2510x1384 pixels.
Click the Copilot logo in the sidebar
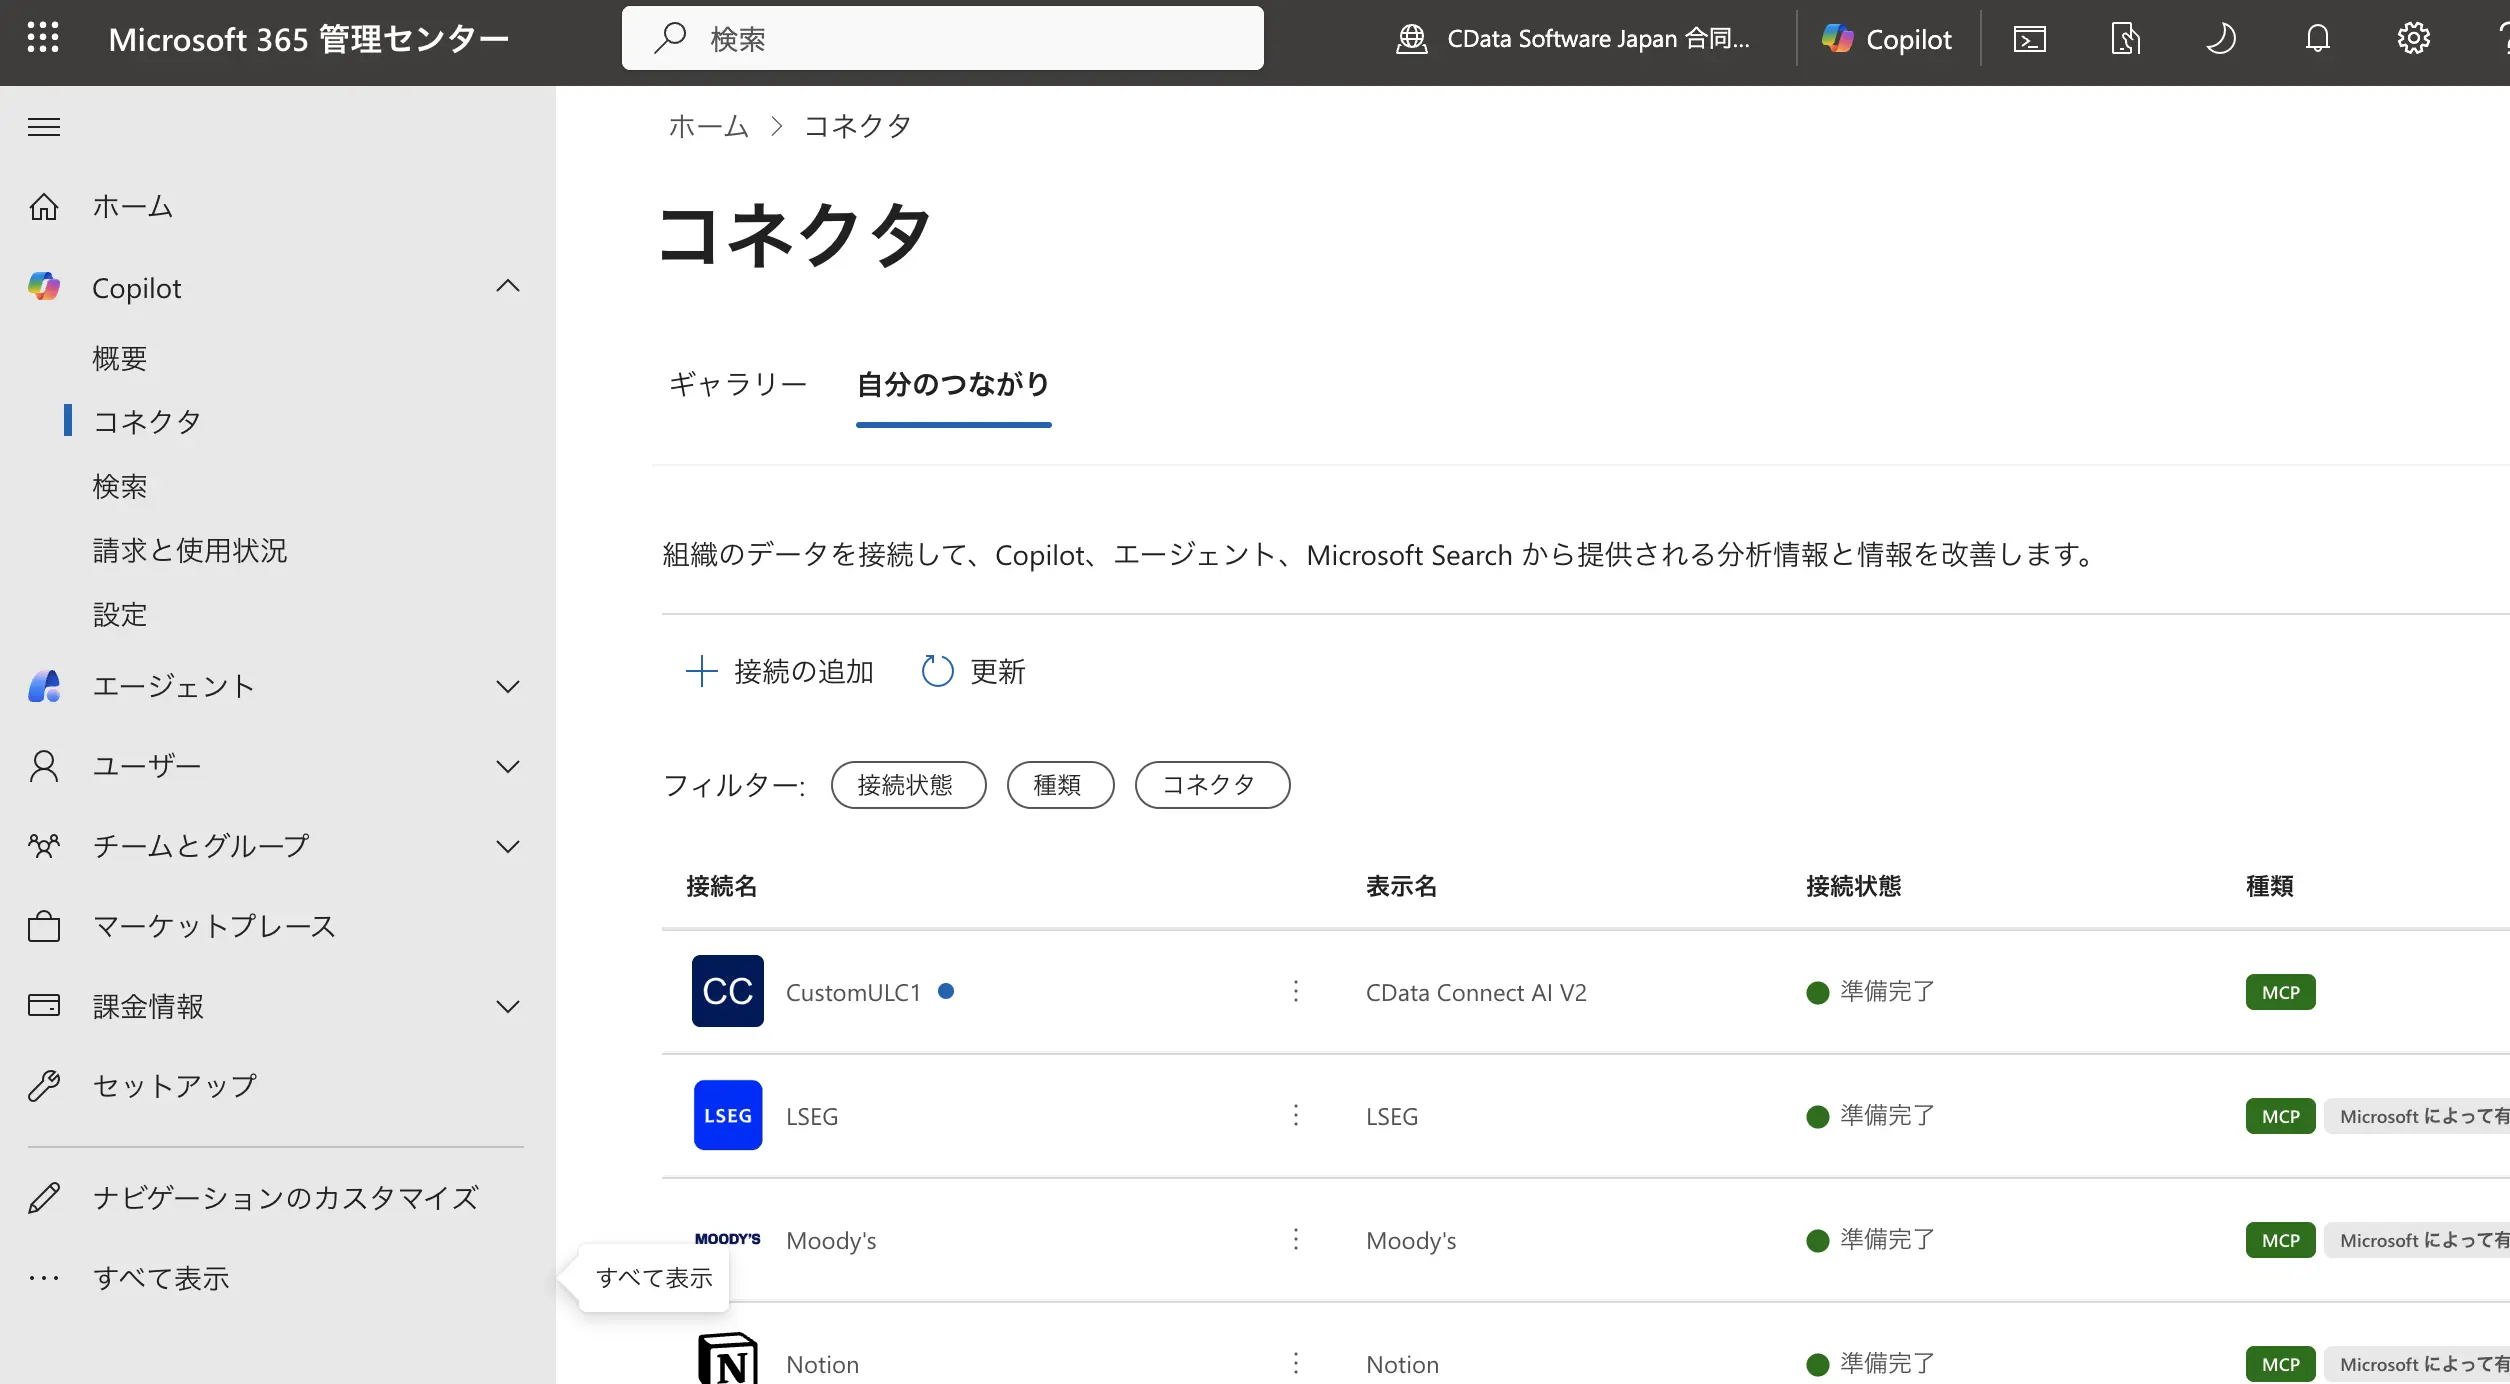click(44, 287)
